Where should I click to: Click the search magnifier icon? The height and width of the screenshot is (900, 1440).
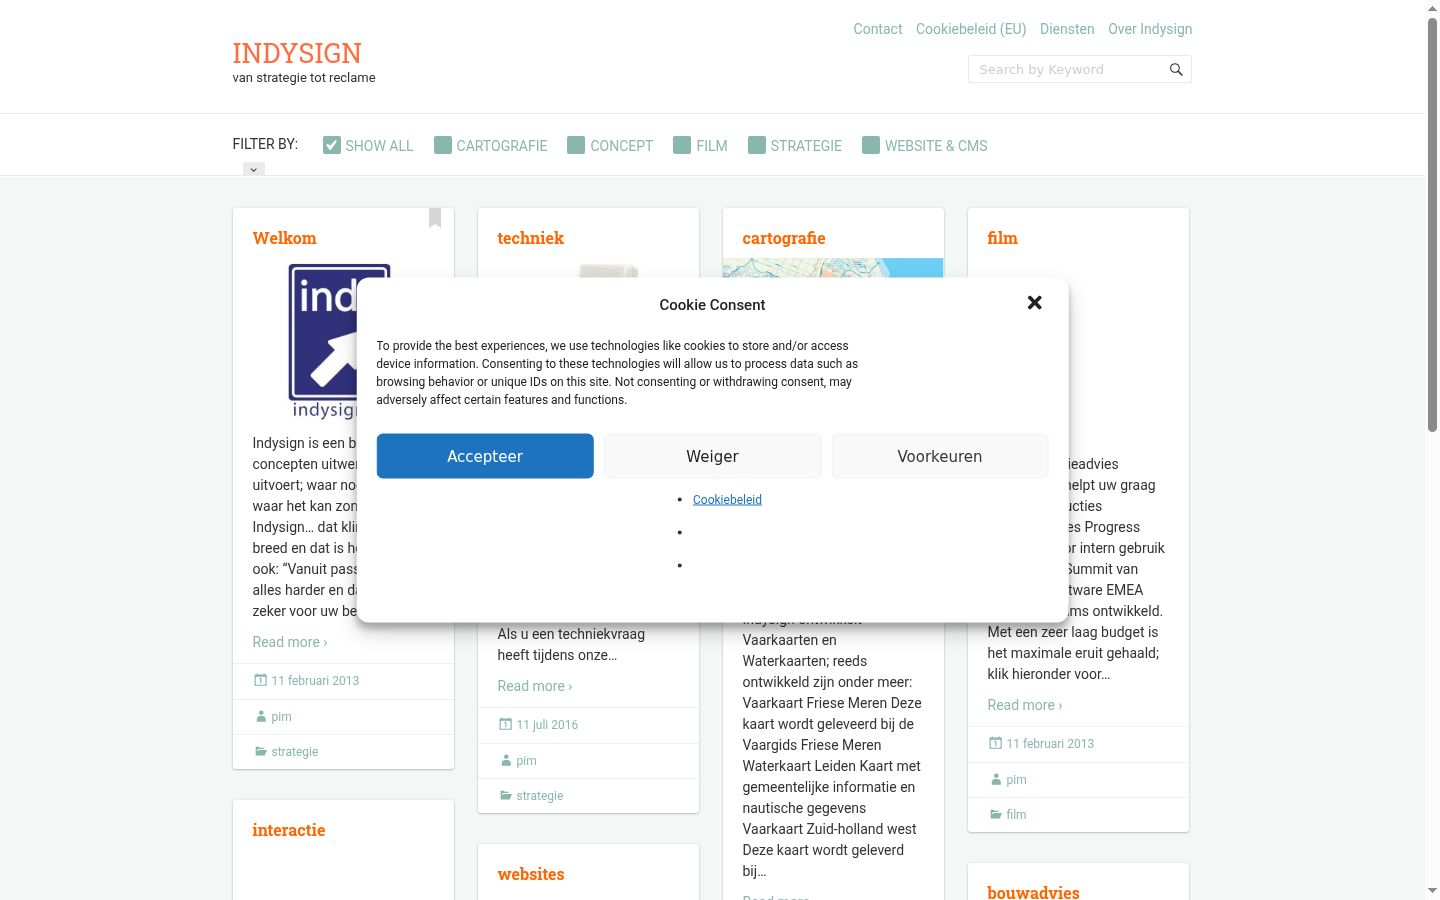1176,70
